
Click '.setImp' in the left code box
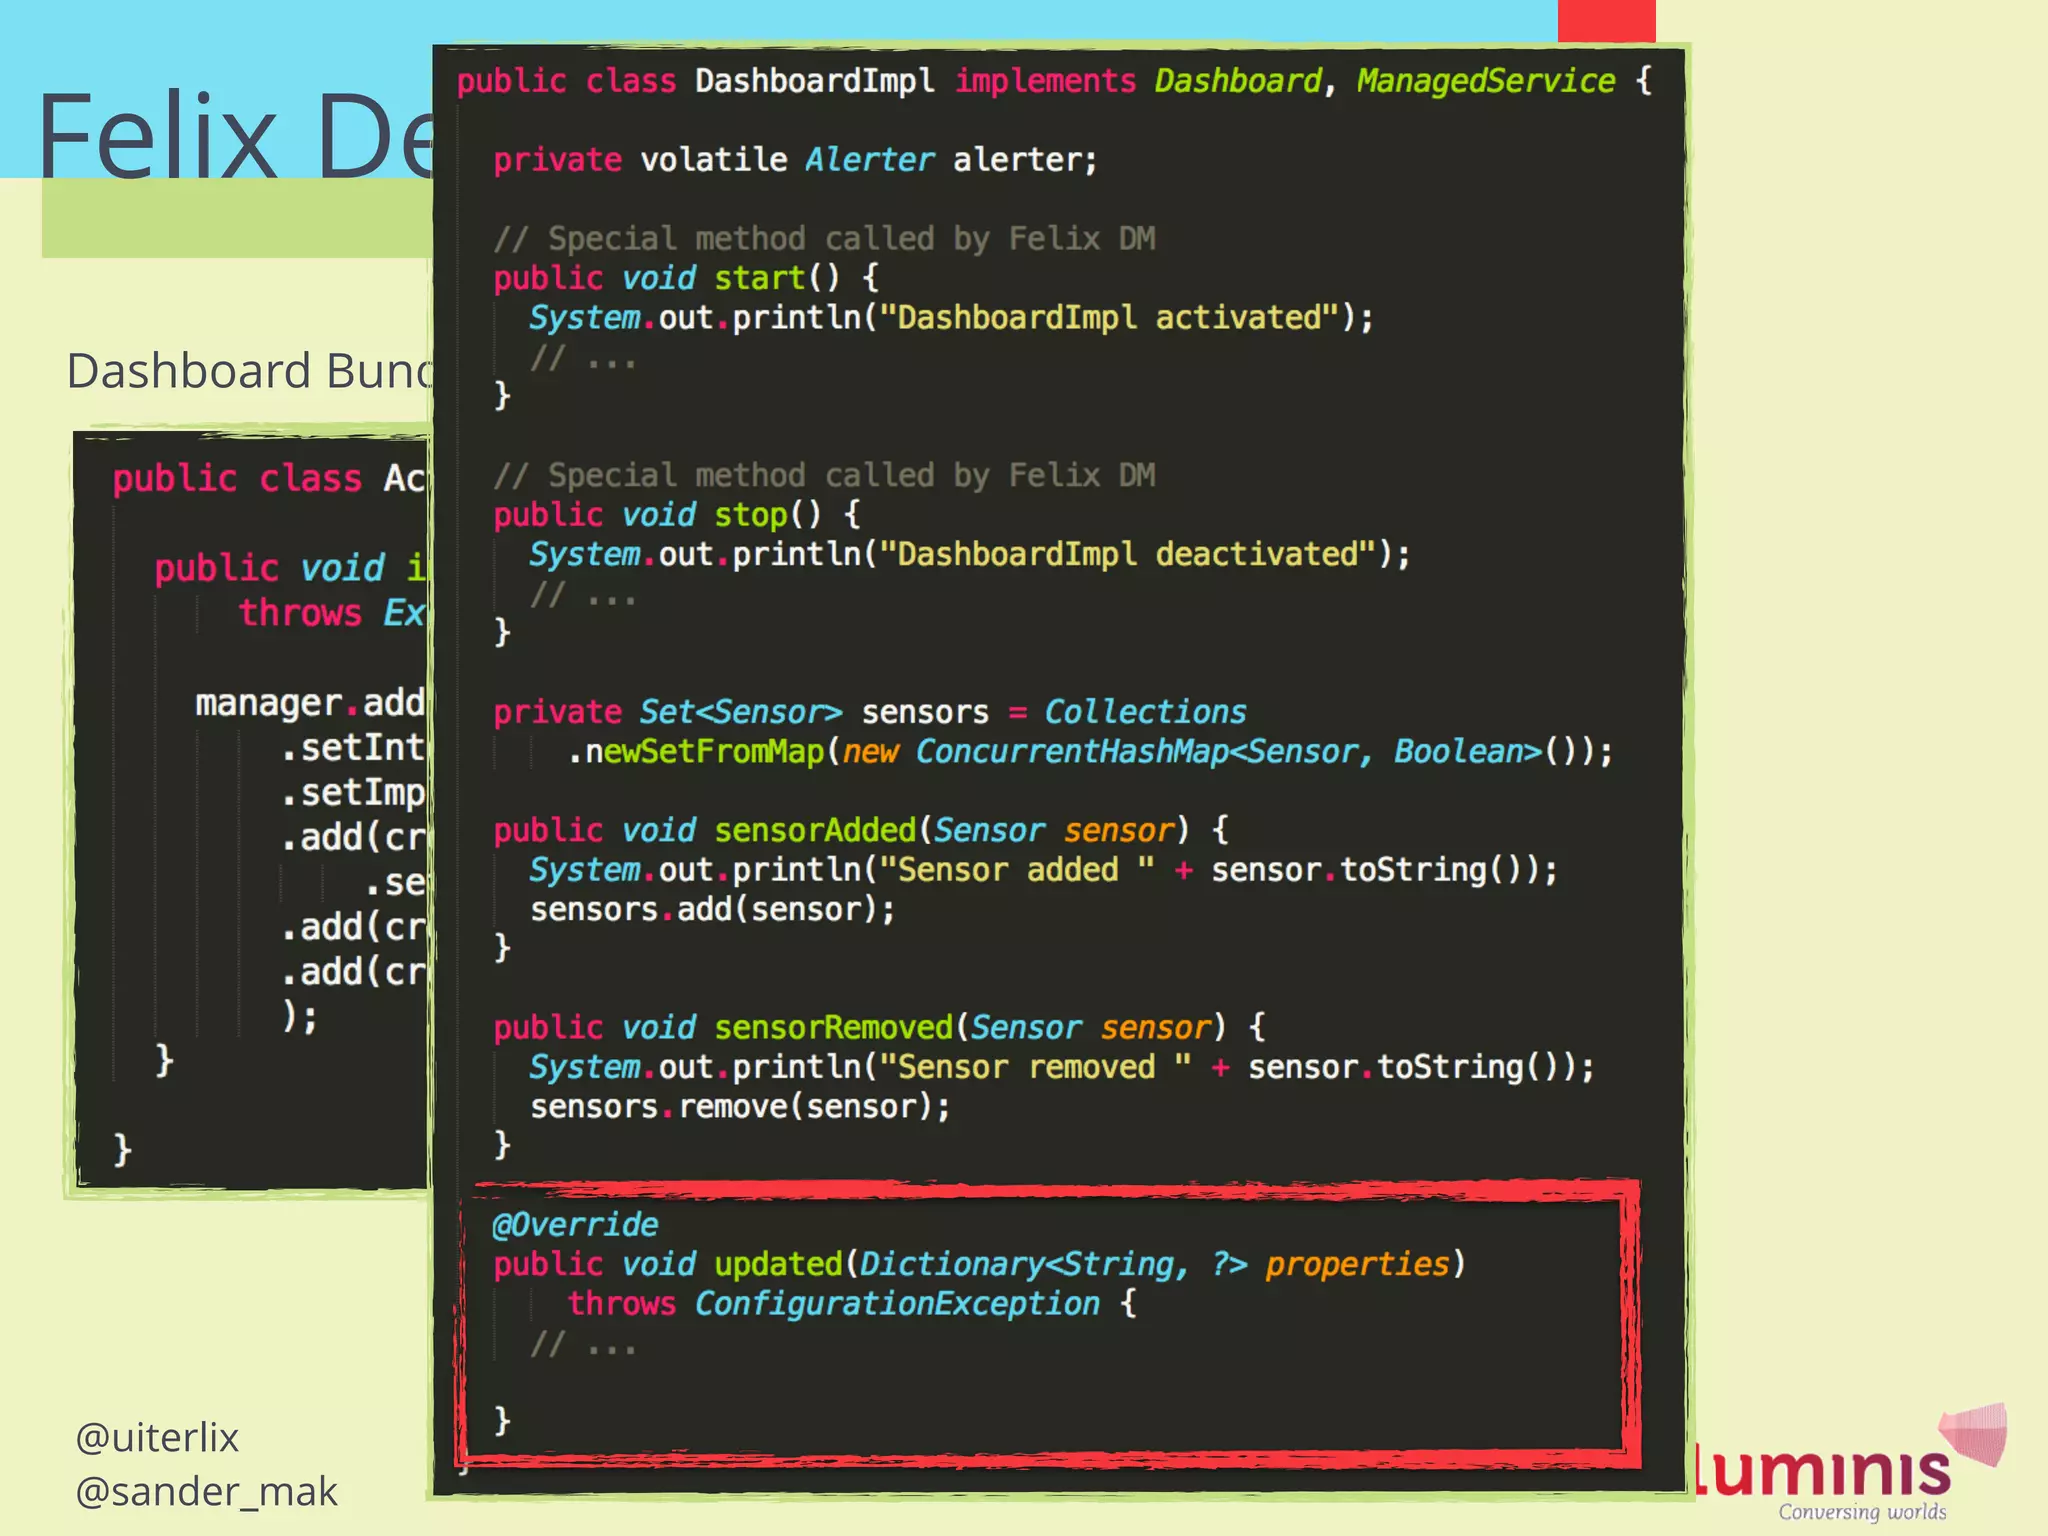pos(354,793)
